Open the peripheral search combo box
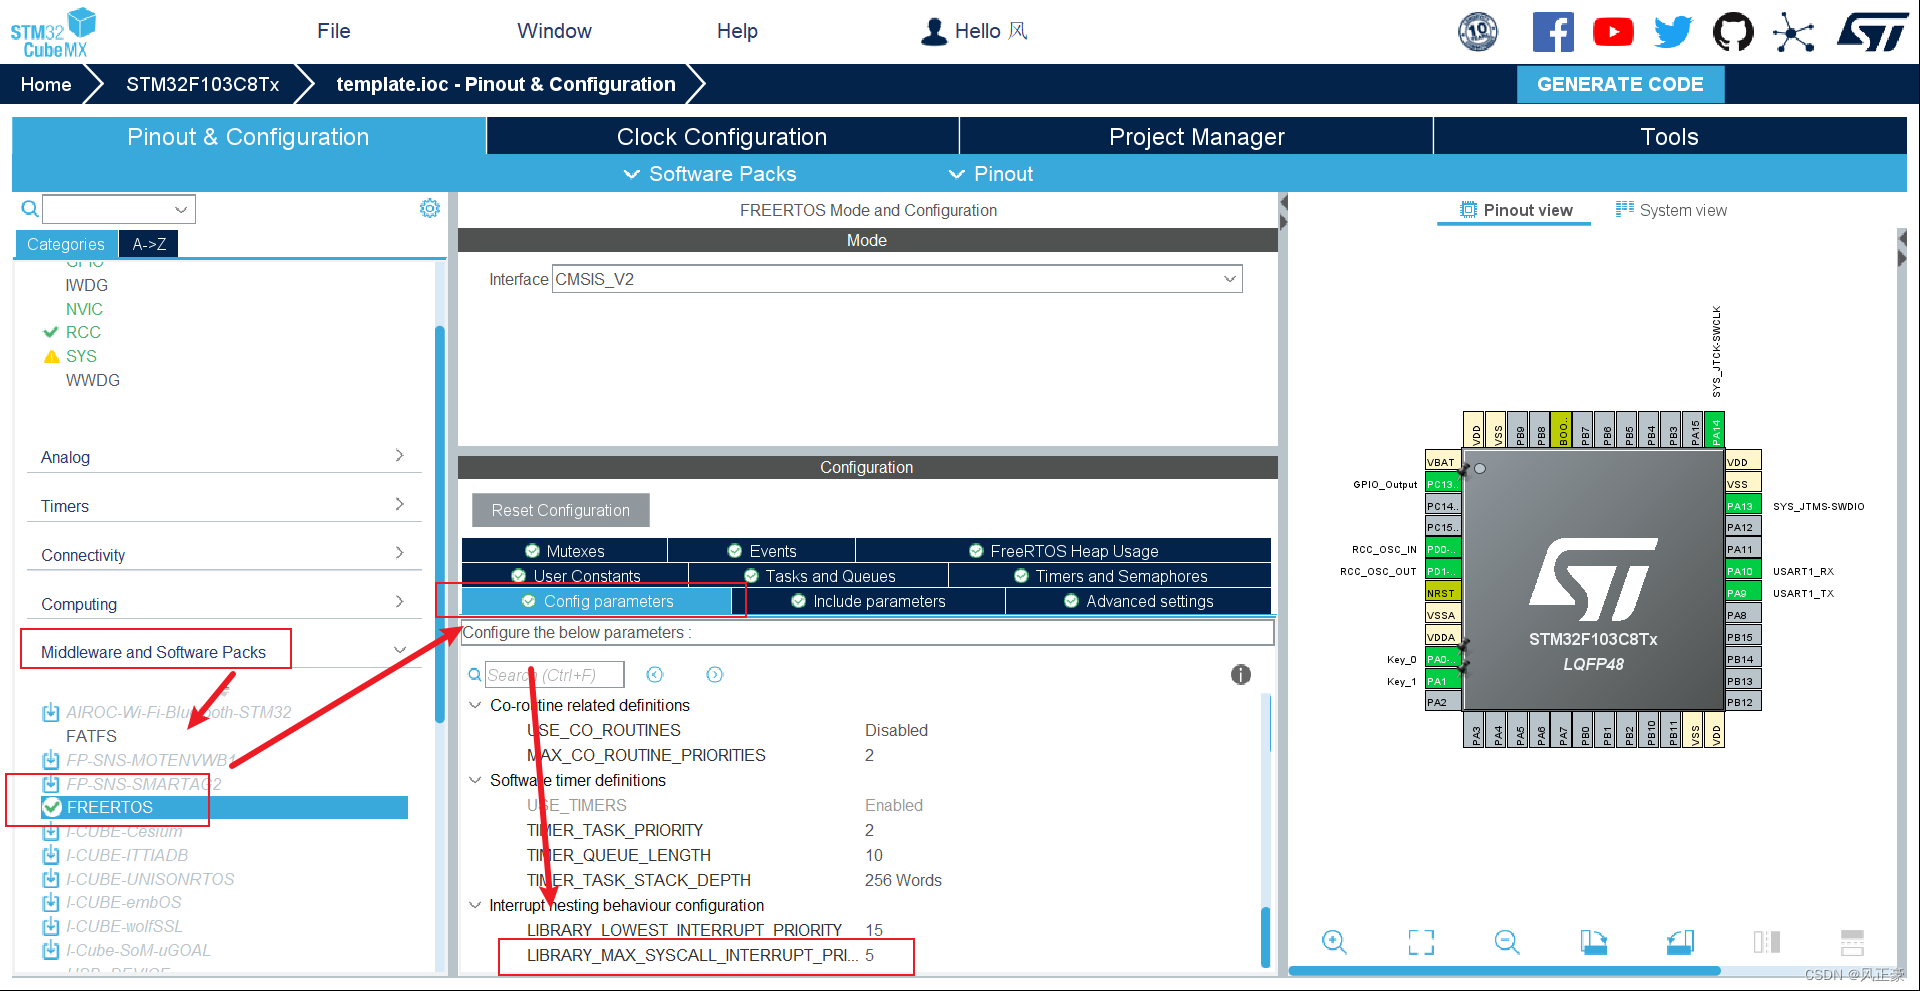Image resolution: width=1920 pixels, height=991 pixels. pyautogui.click(x=118, y=209)
